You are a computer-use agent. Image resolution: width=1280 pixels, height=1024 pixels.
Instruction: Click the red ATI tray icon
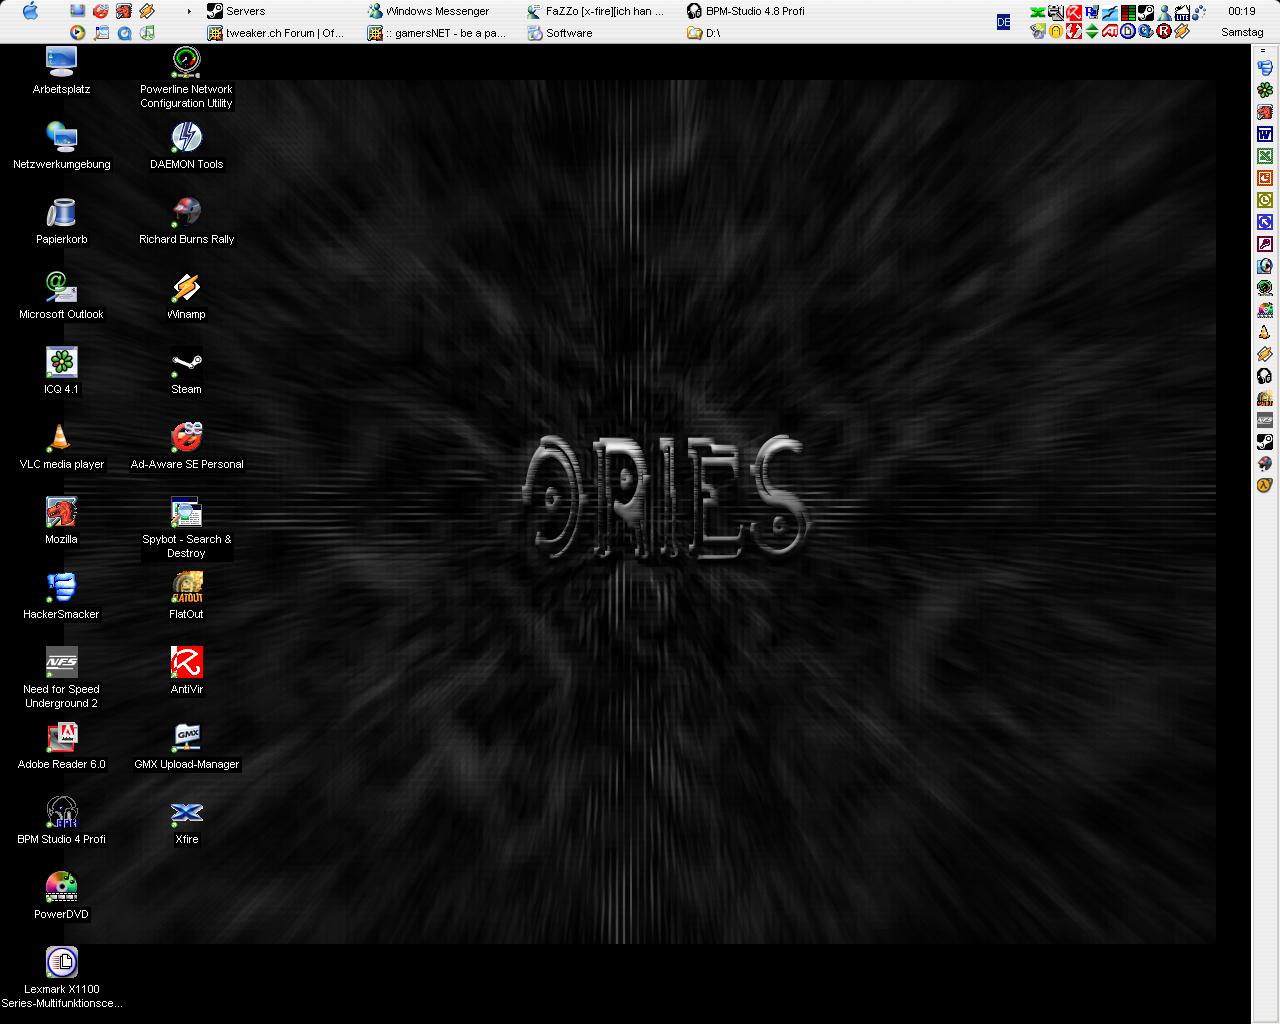point(1110,31)
